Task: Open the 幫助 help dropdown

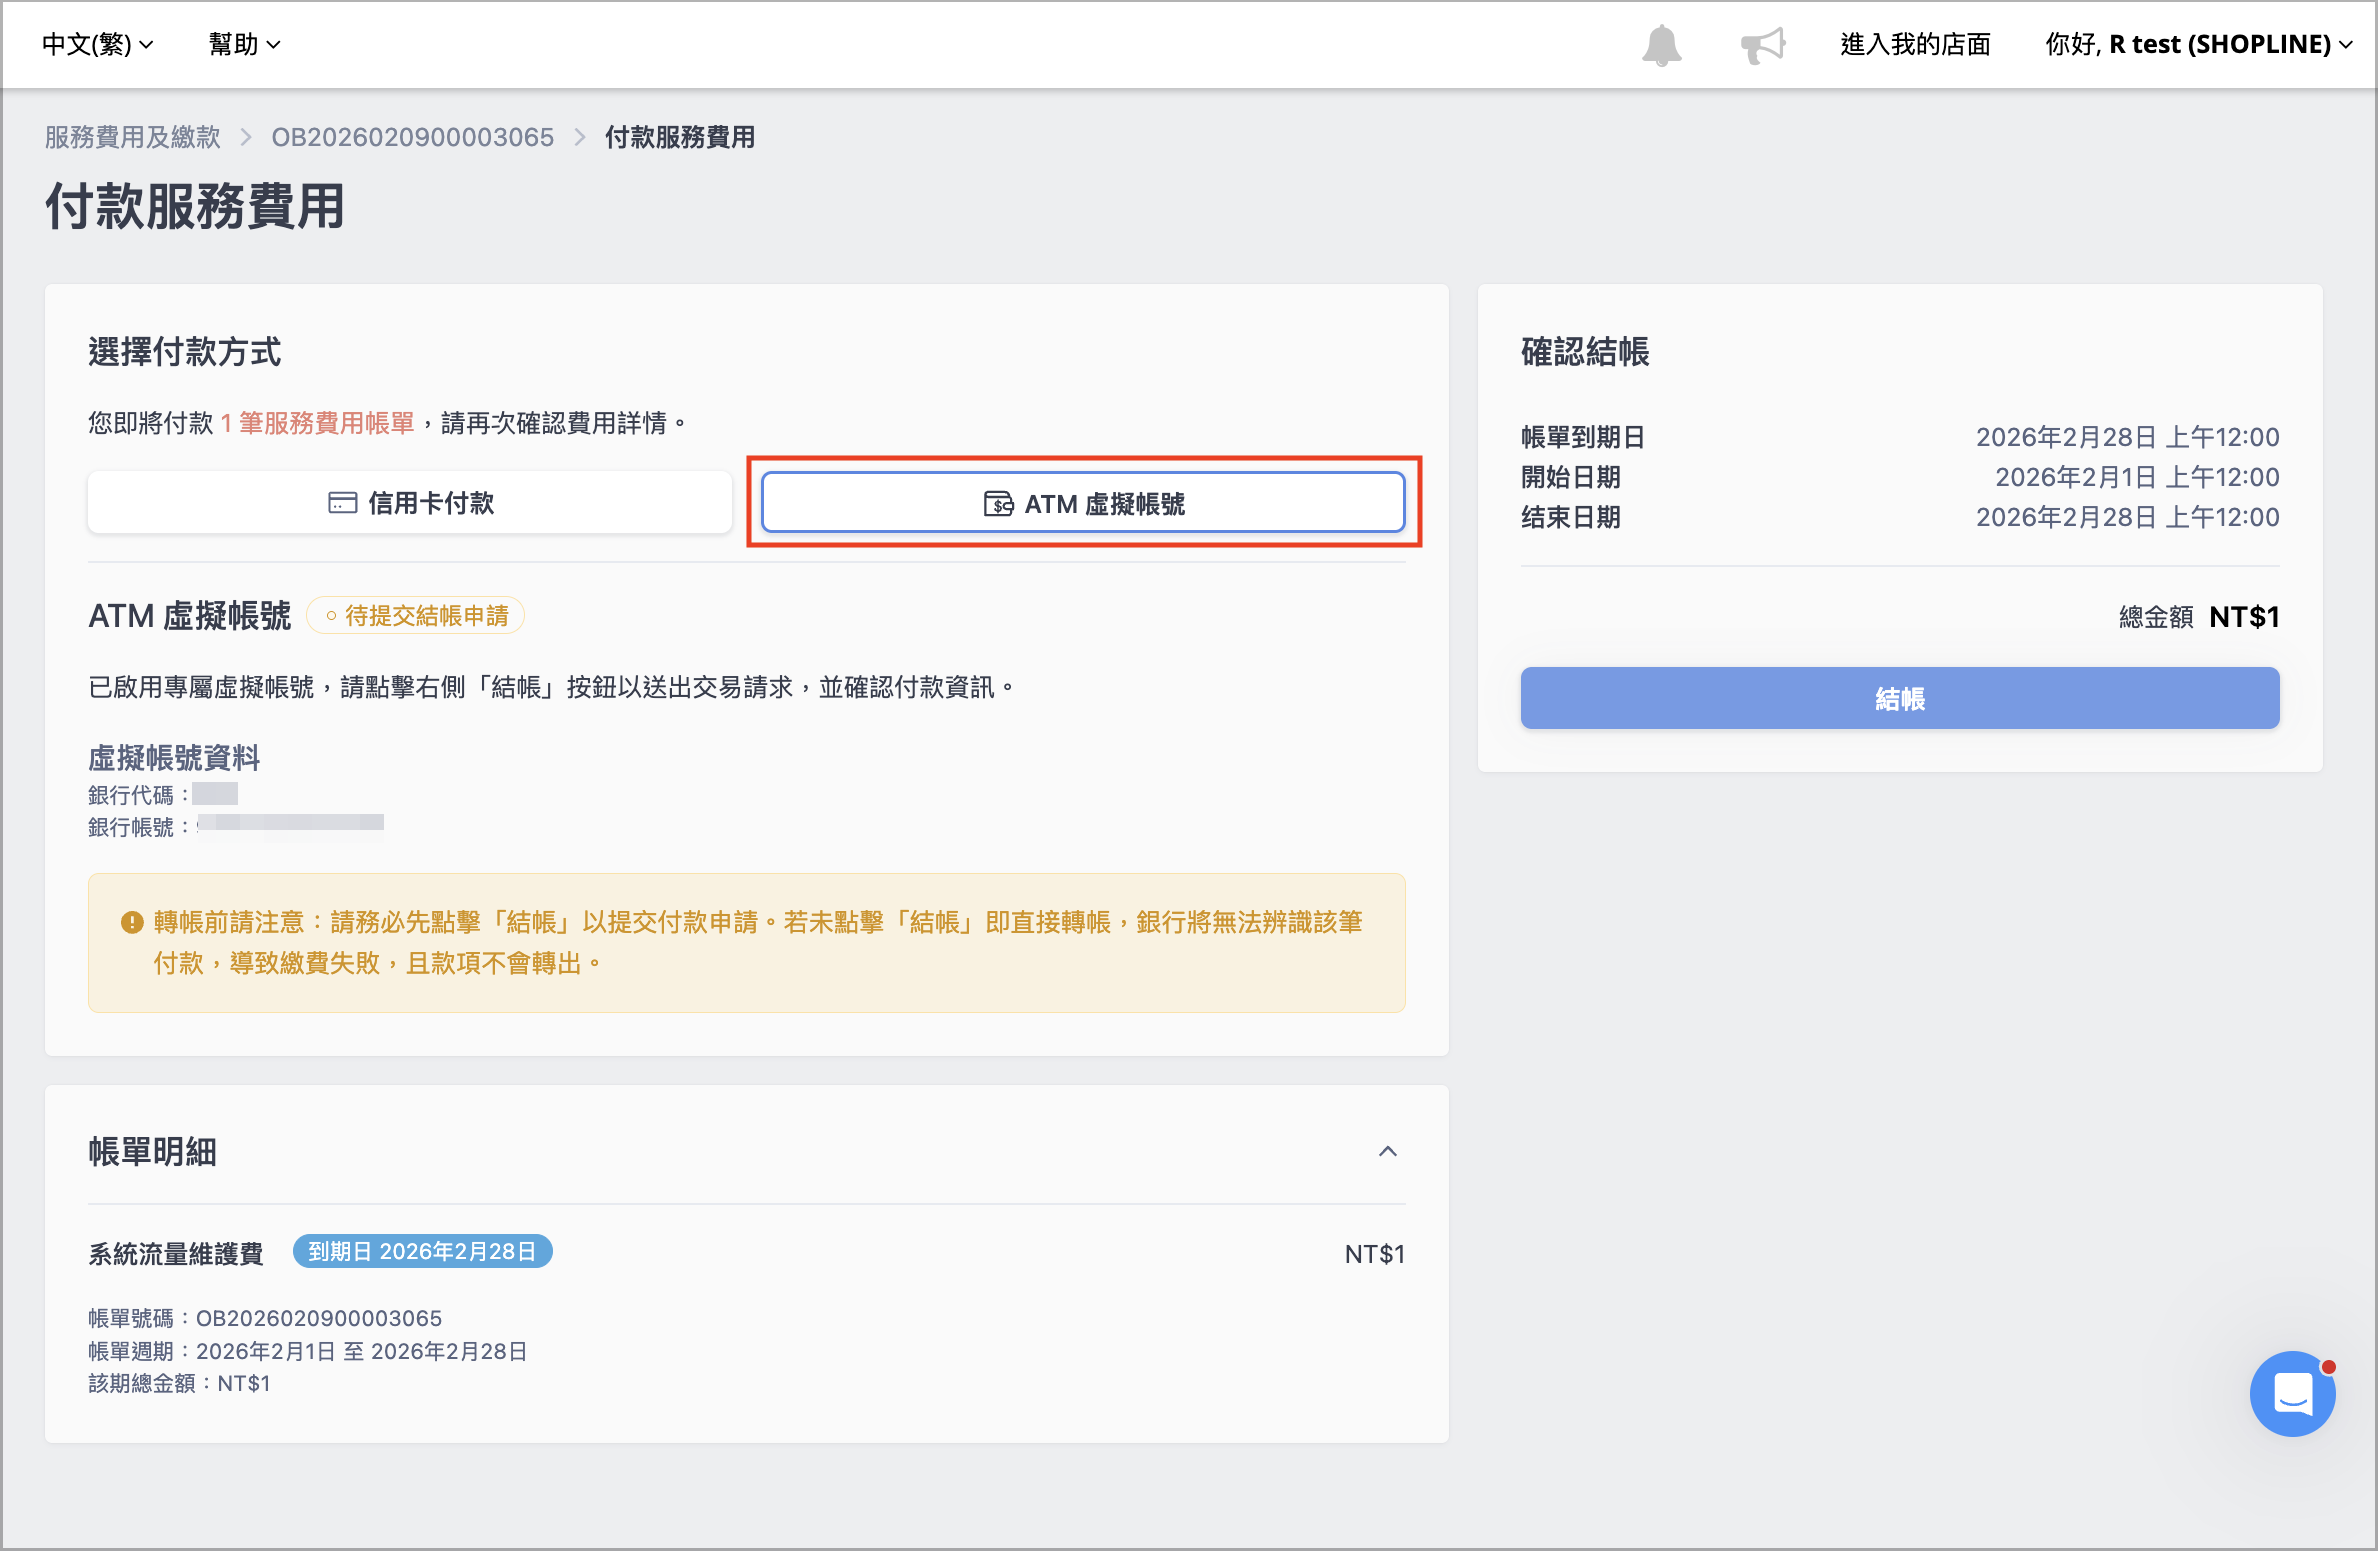Action: coord(244,44)
